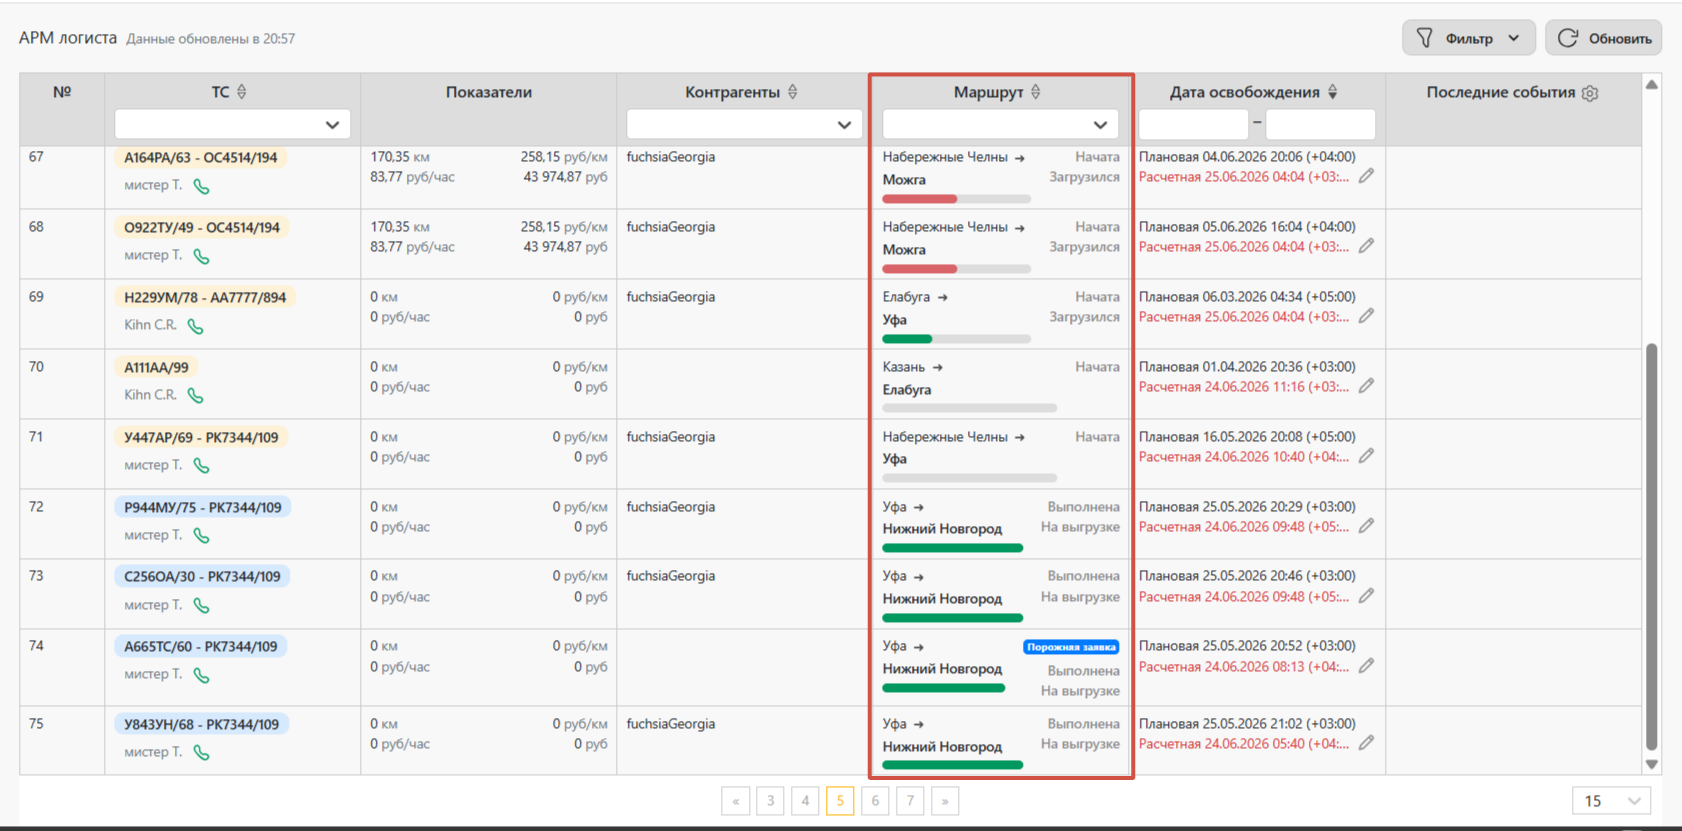Open the Фильтр dropdown button

coord(1468,38)
